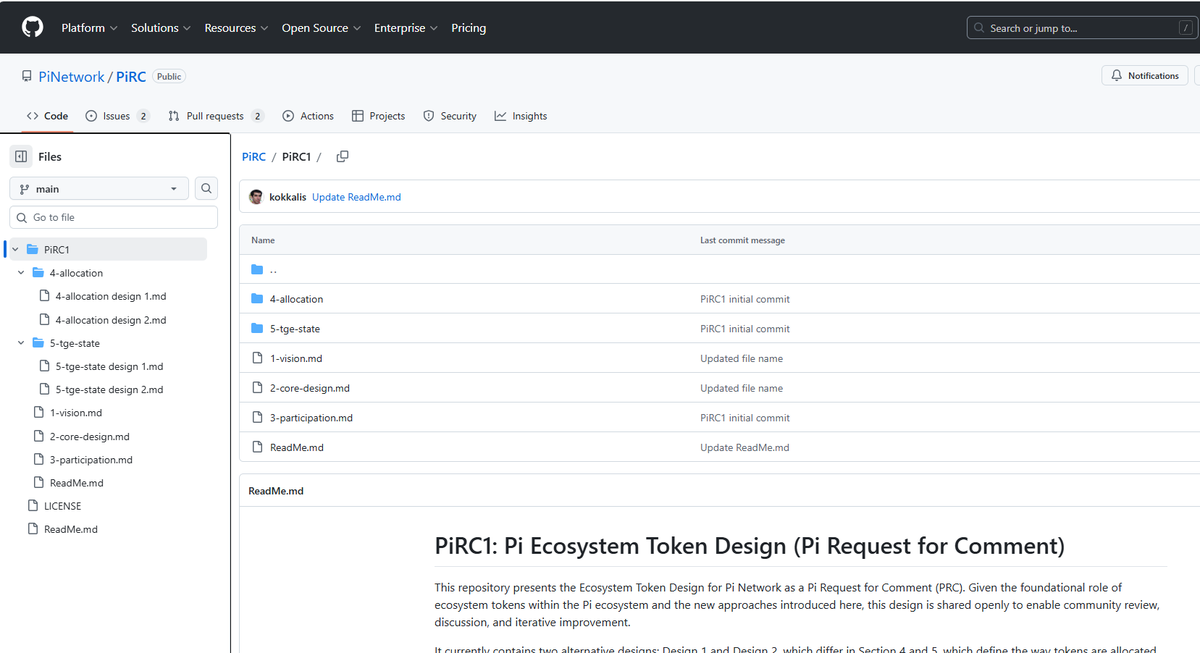
Task: Click the file icon of 3-participation.md table row
Action: click(x=257, y=418)
